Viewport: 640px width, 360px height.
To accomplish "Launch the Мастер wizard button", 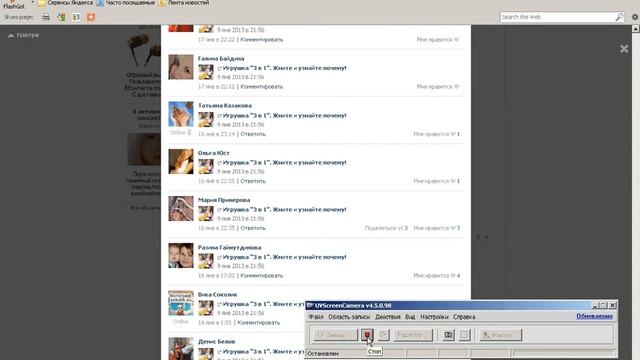I will click(500, 335).
